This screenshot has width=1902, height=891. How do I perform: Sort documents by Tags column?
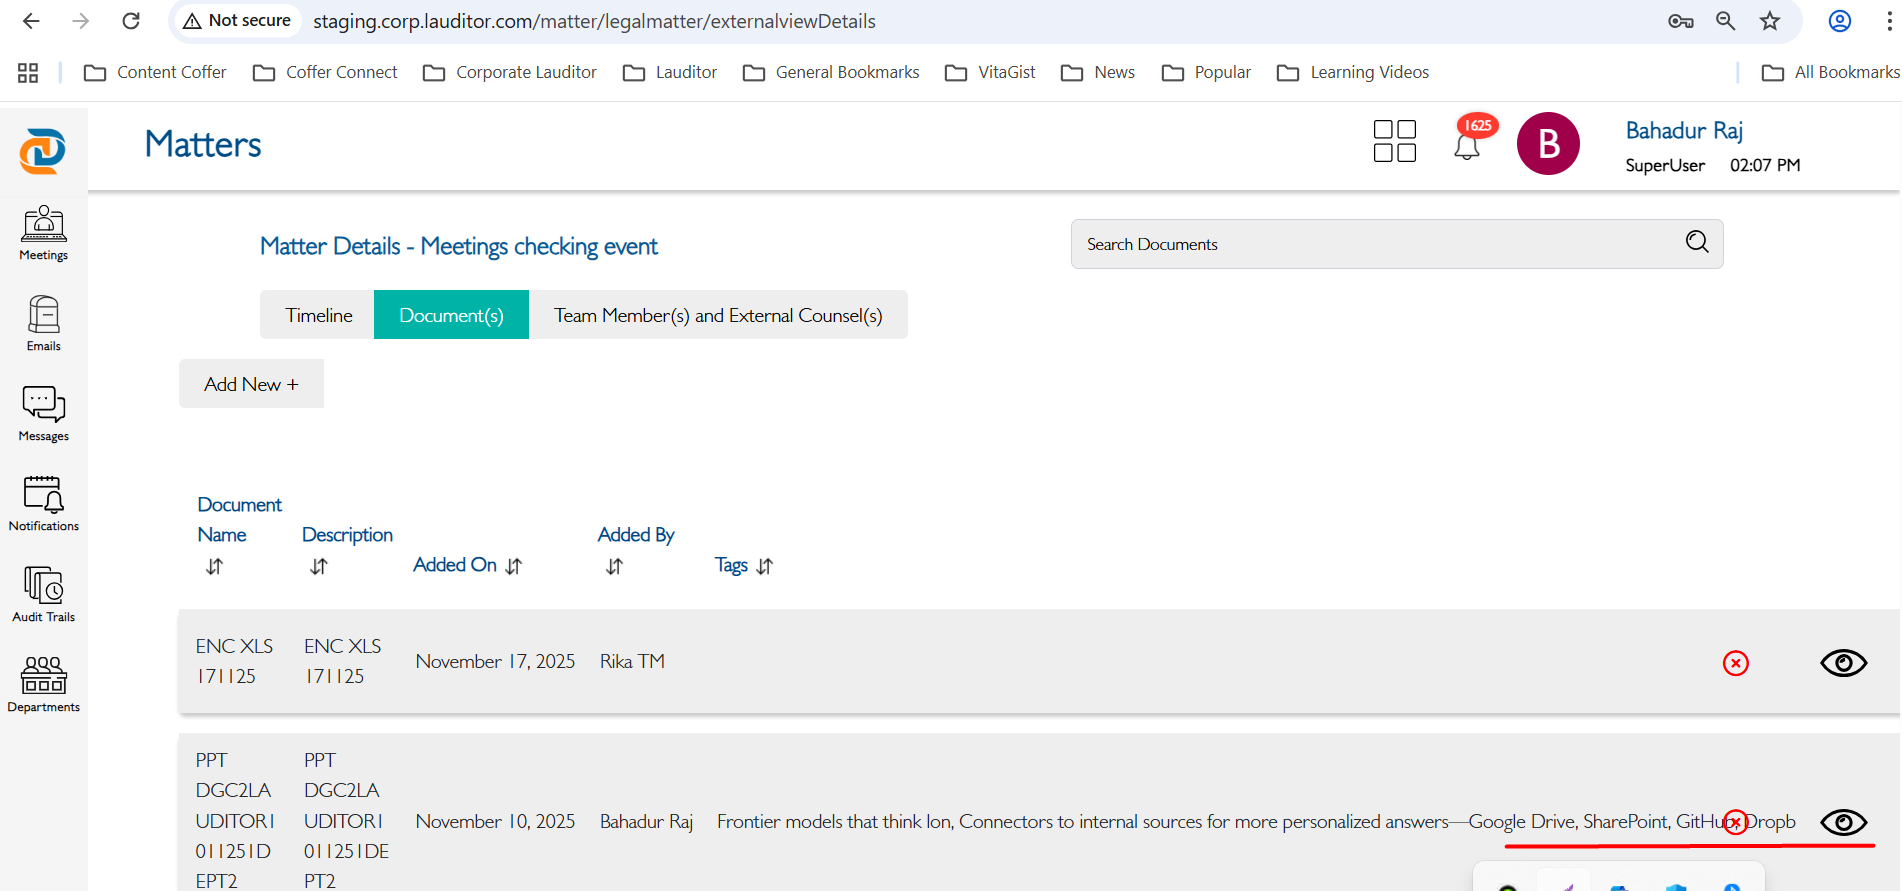[765, 566]
